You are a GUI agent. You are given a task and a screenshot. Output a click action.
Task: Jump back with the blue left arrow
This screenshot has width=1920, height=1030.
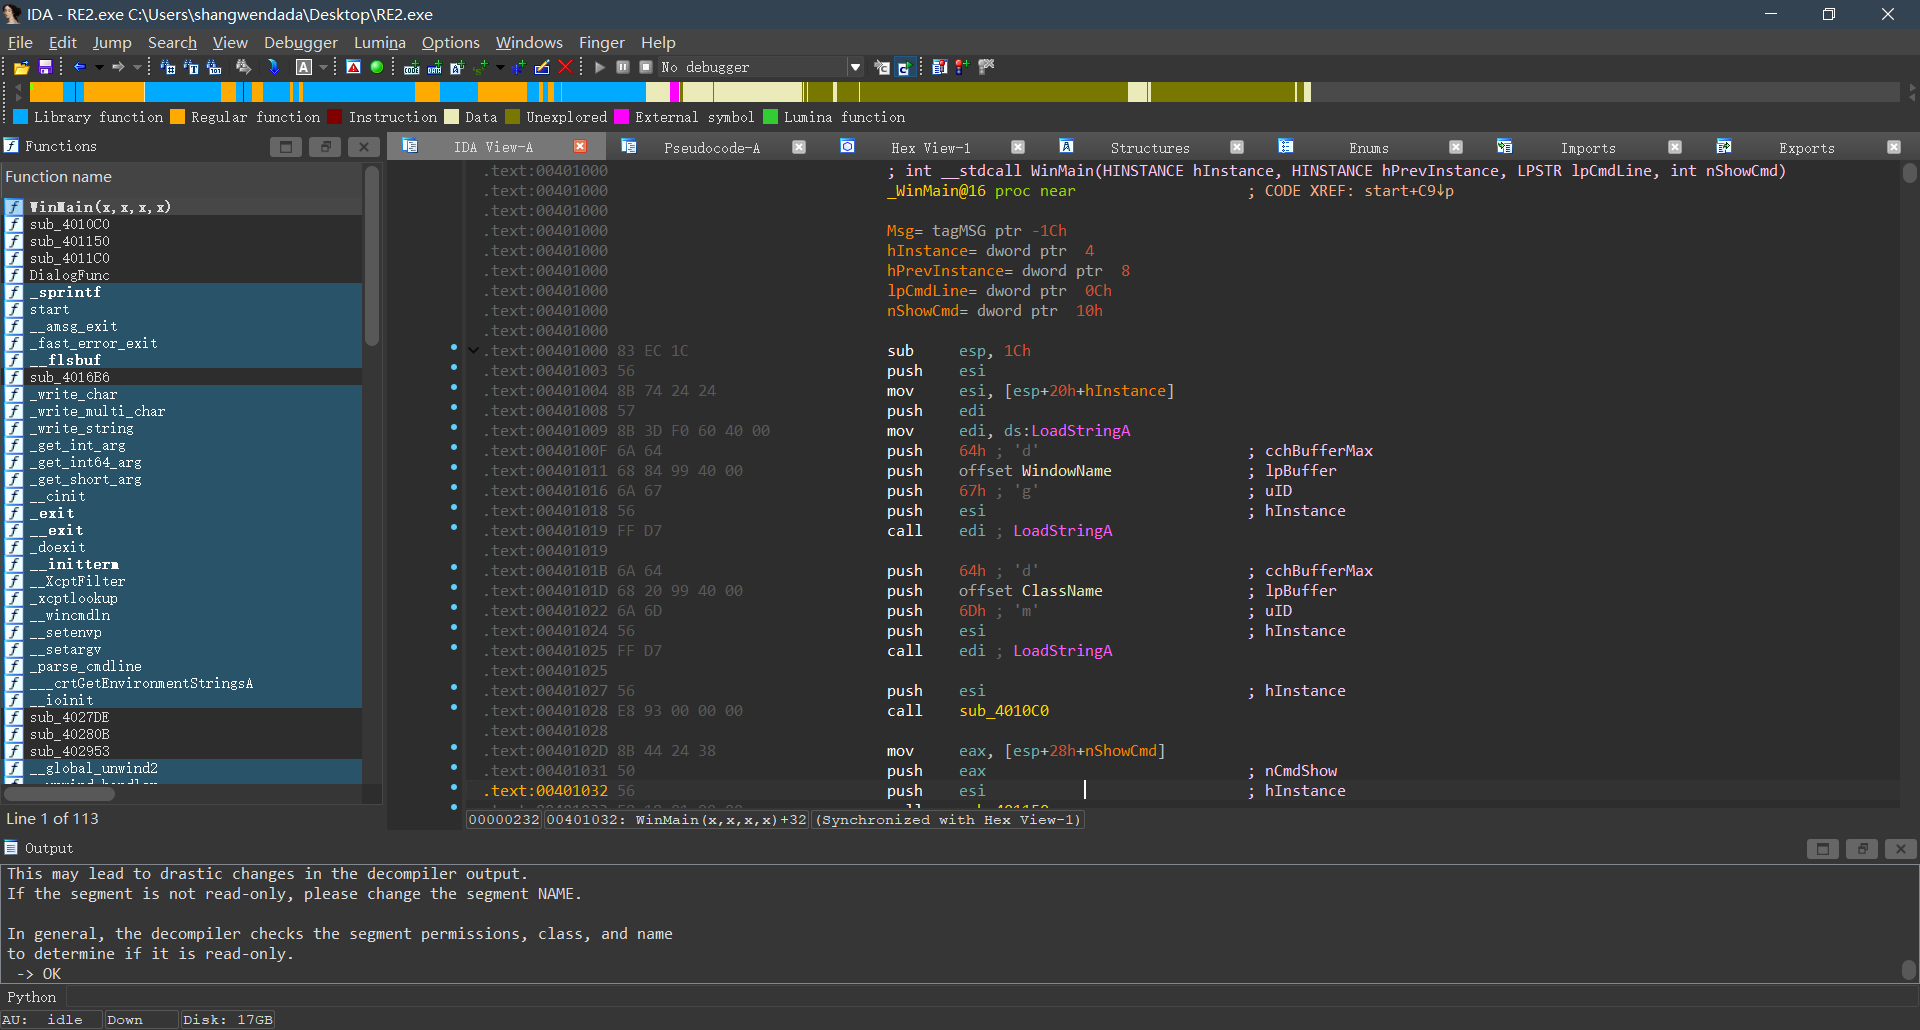79,67
